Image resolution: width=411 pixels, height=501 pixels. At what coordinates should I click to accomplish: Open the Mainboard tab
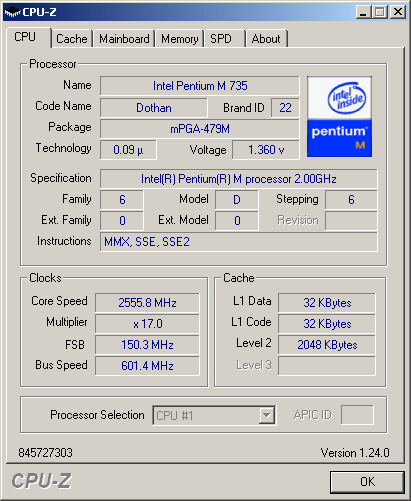[124, 39]
